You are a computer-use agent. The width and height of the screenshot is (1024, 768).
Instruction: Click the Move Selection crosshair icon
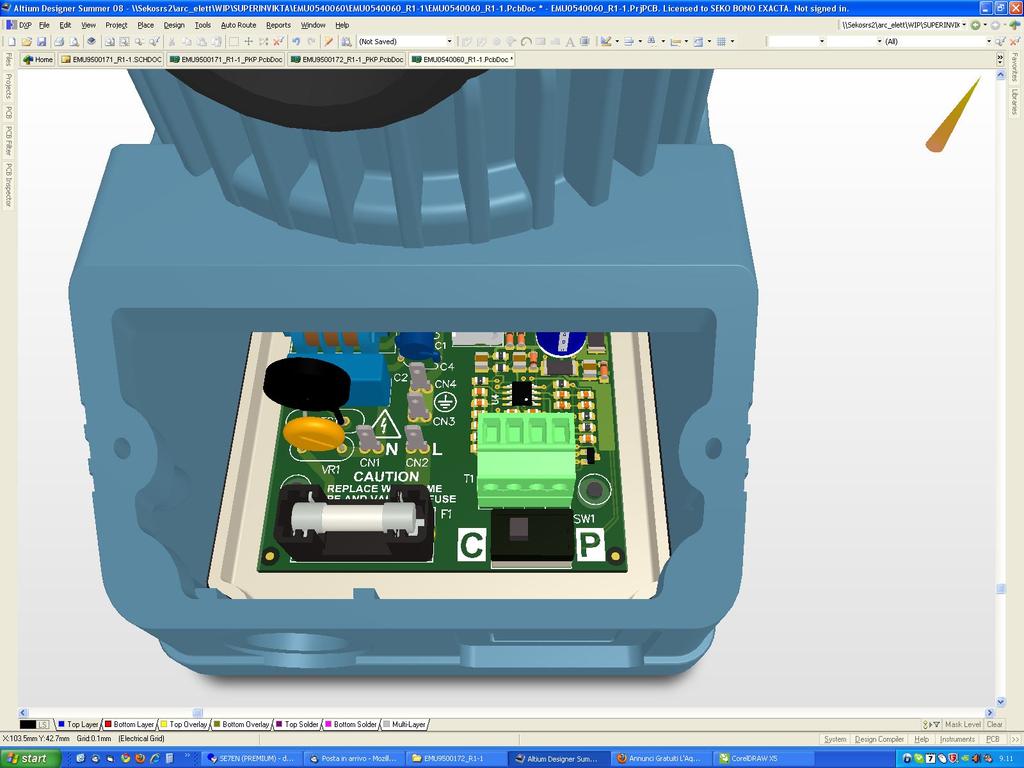point(248,41)
